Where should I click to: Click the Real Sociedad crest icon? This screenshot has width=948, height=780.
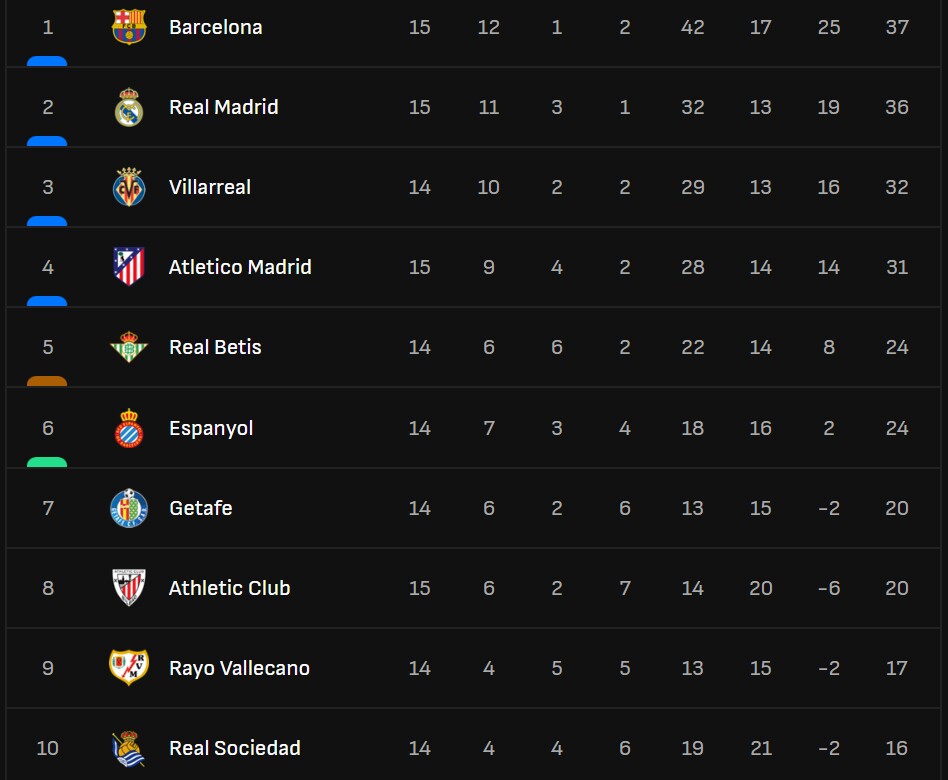pos(129,748)
